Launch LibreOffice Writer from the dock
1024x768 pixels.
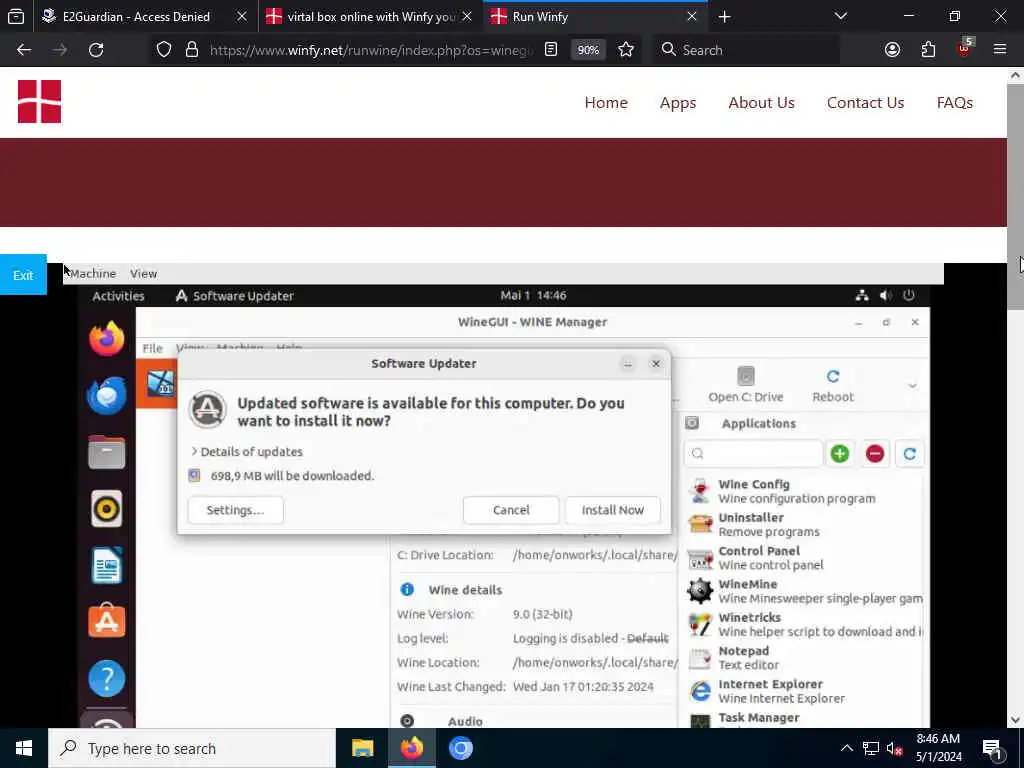106,565
